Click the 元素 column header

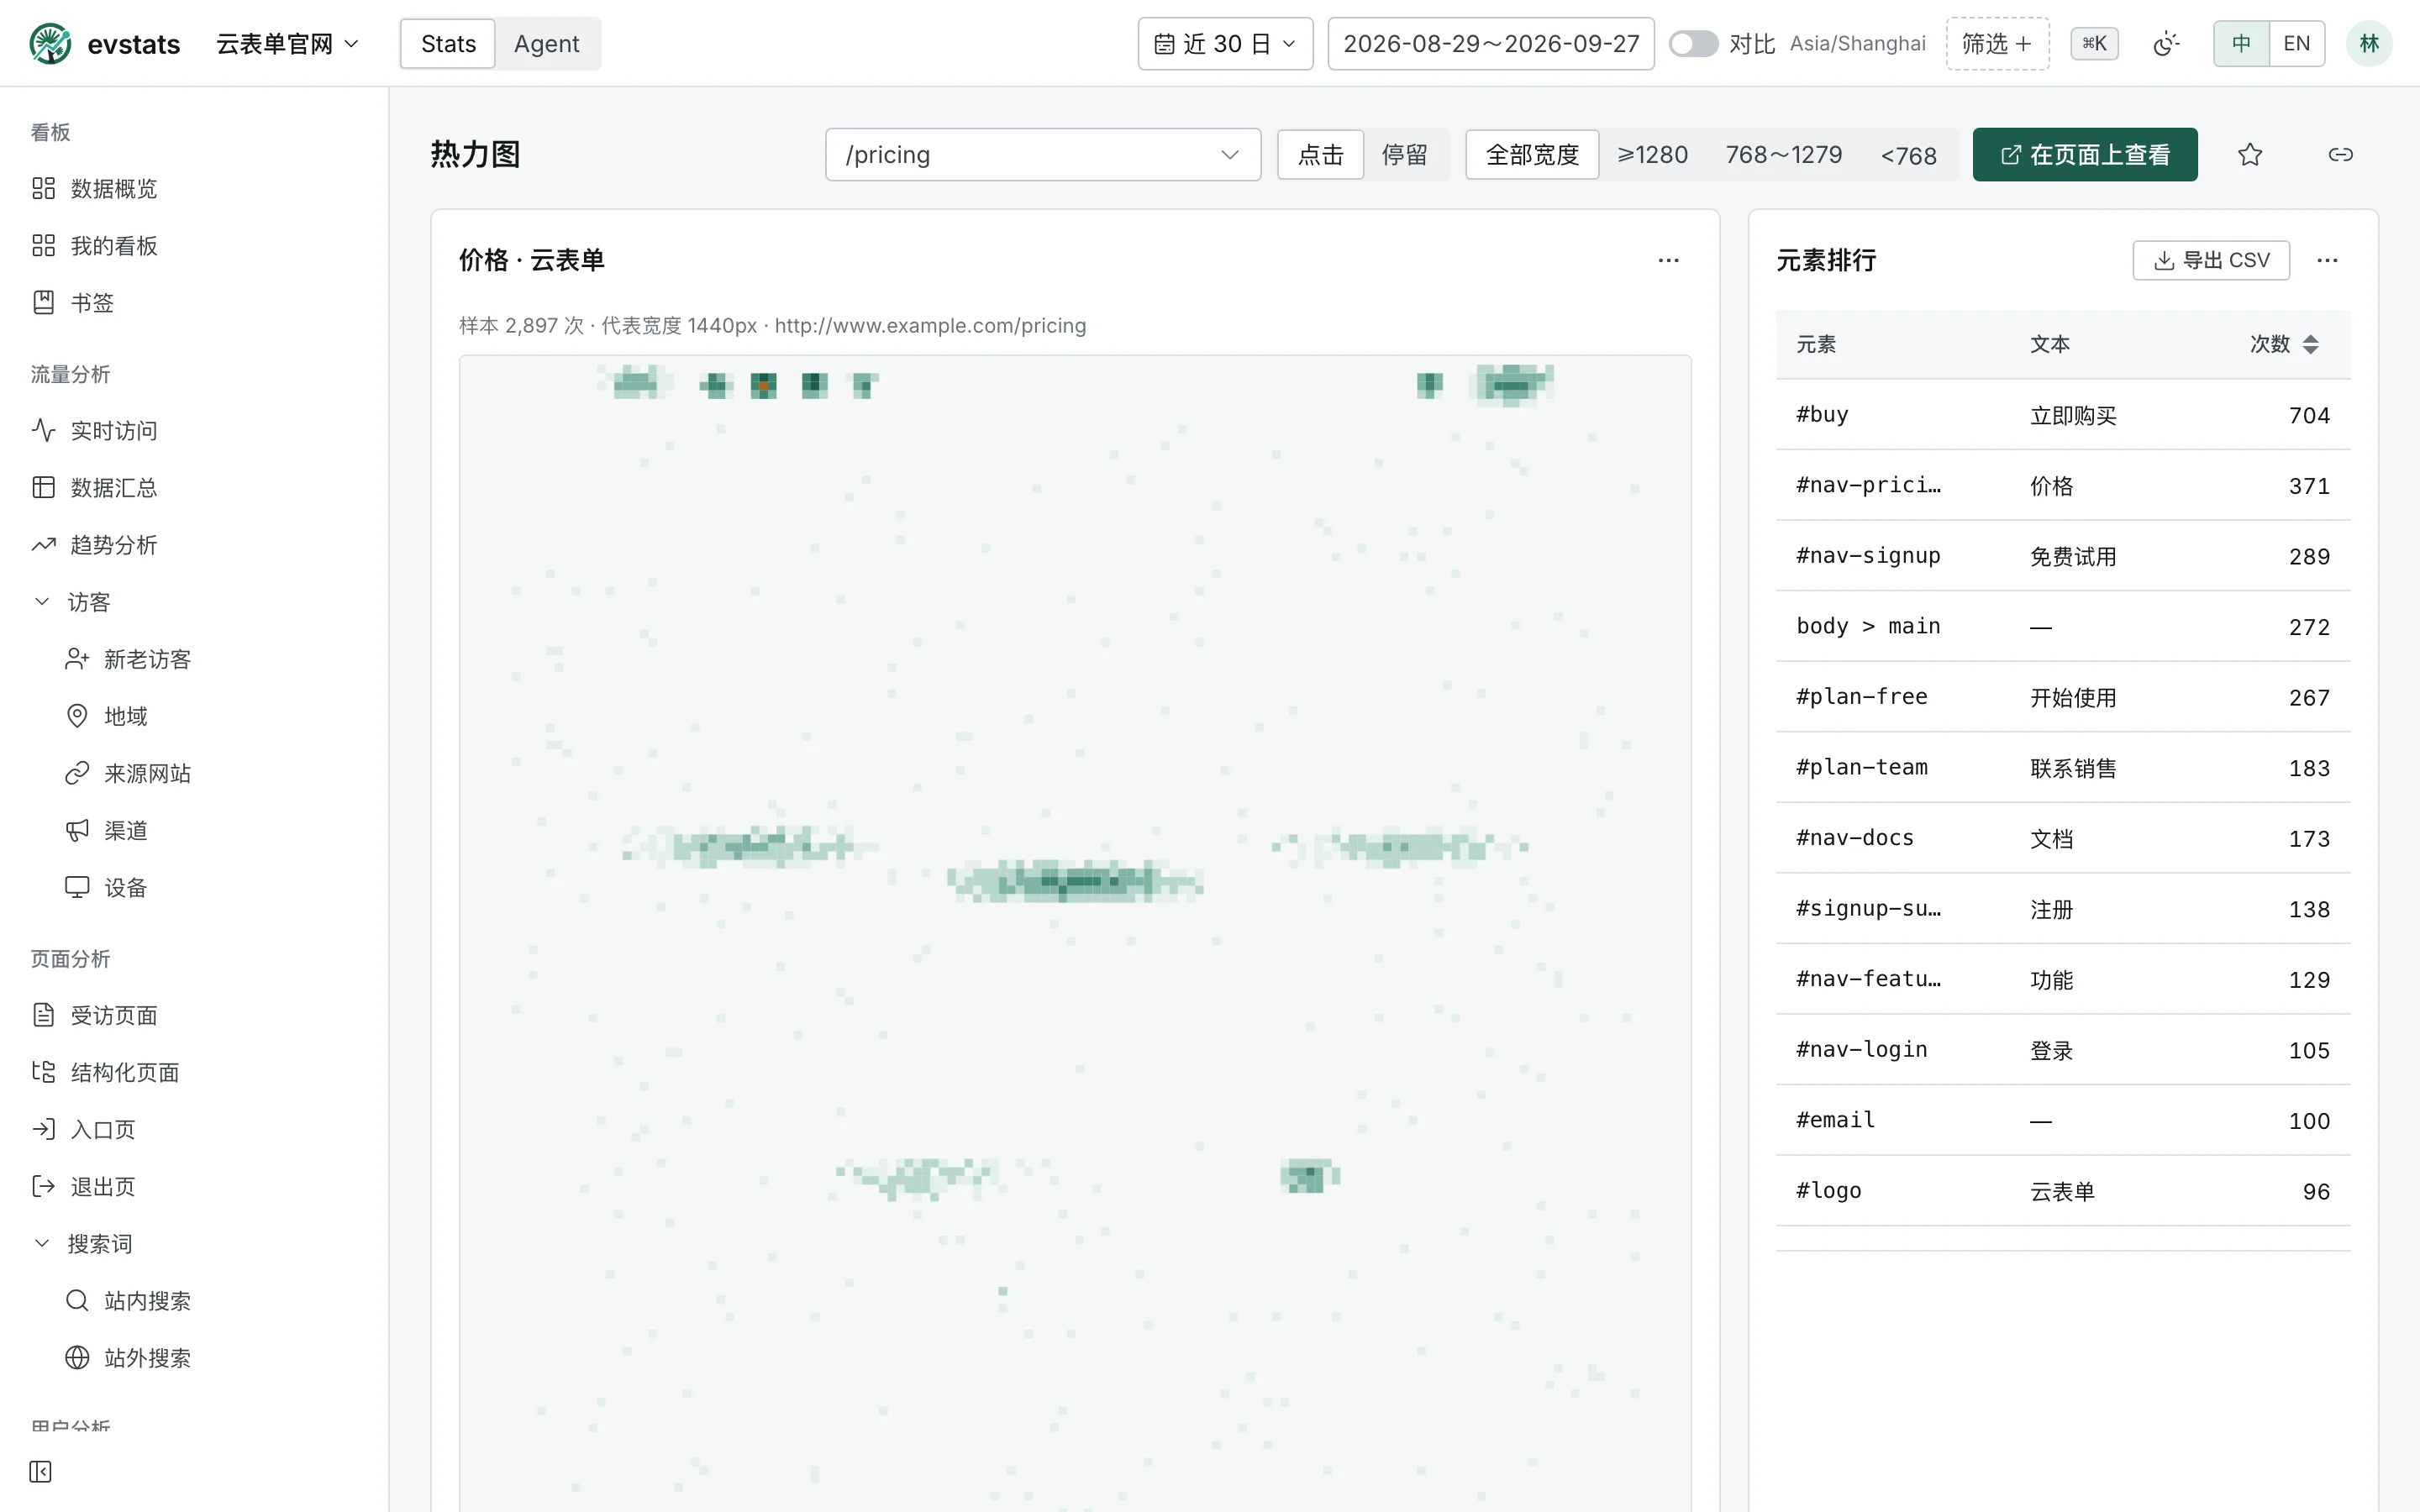point(1816,344)
